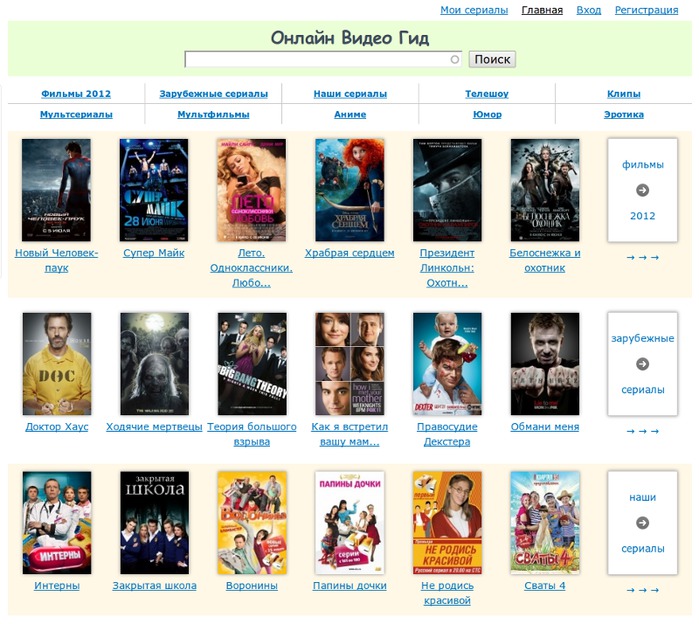Click the Папины дочки title link
The height and width of the screenshot is (624, 699).
tap(350, 586)
